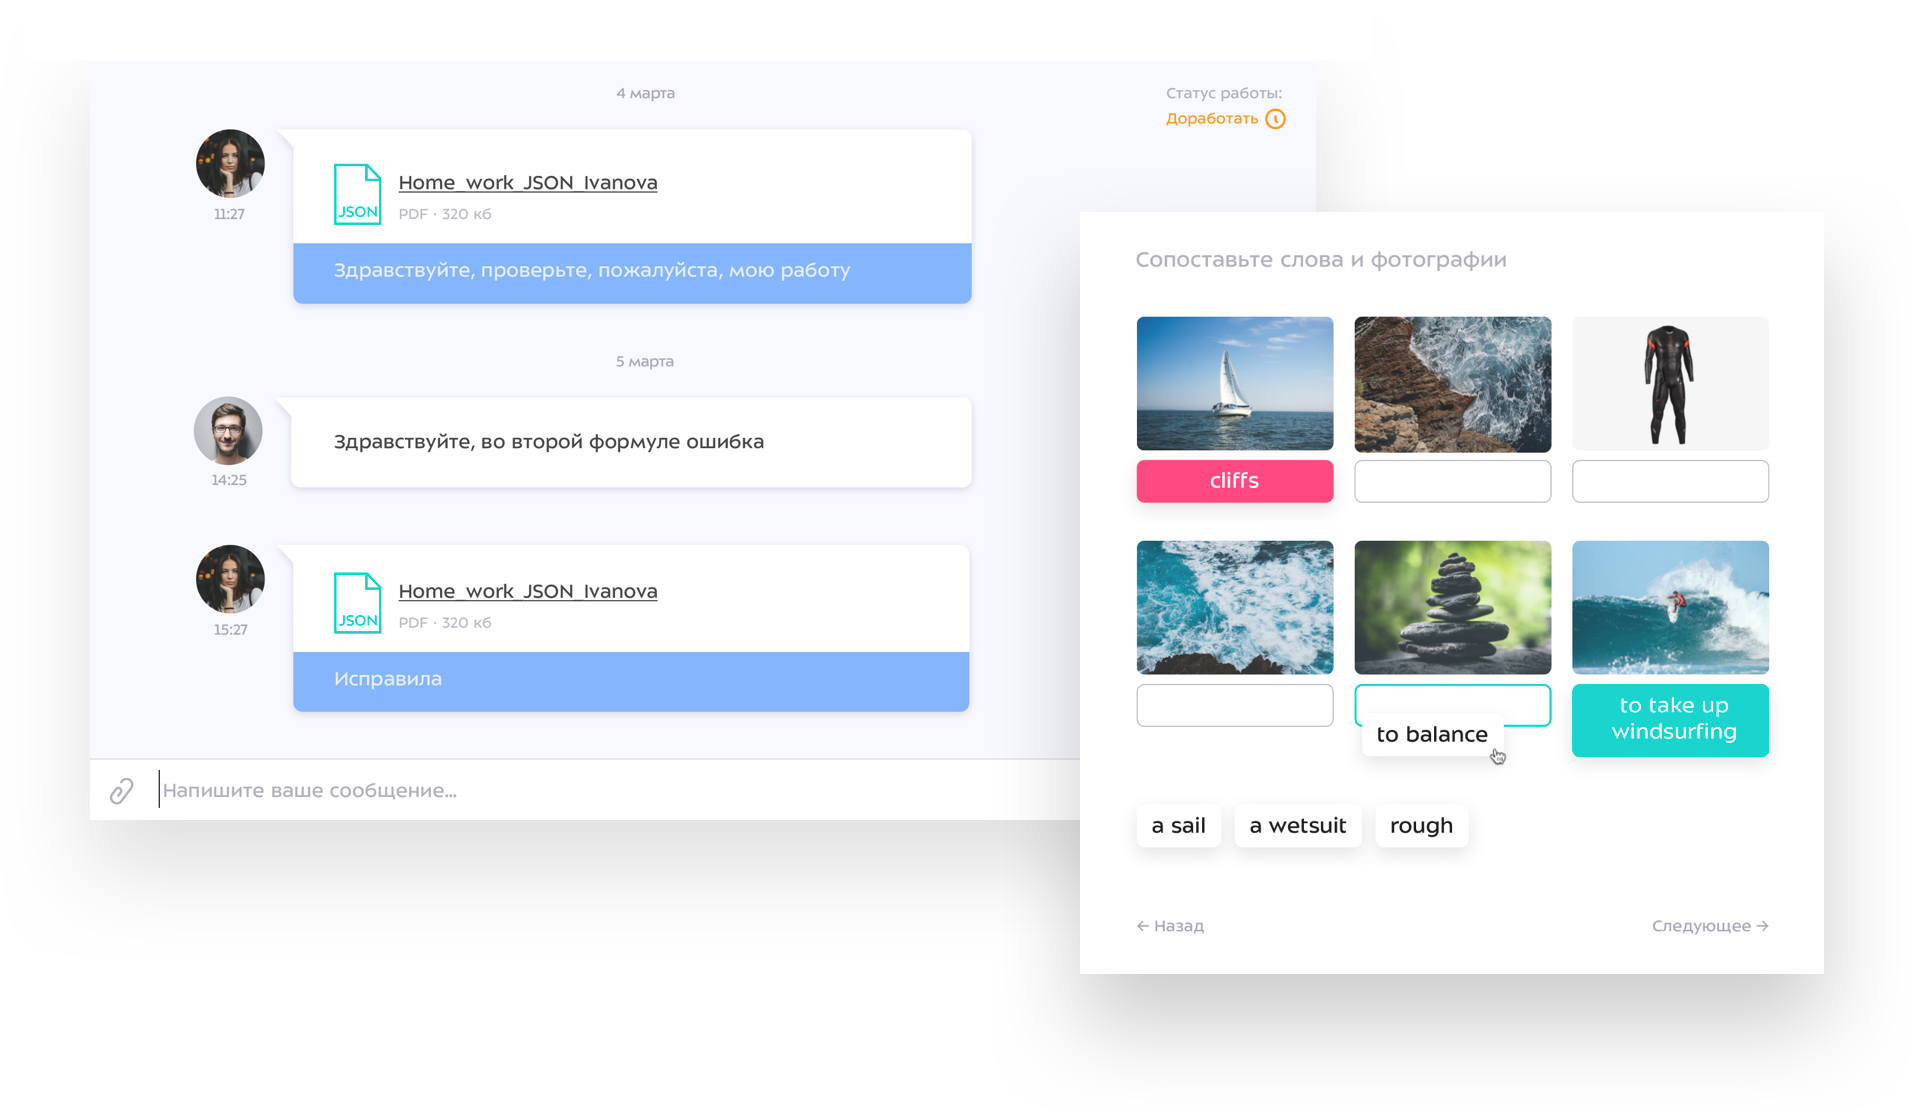This screenshot has width=1914, height=1114.
Task: Open the Home_work_JSON_Ivanova link sent at 15:27
Action: tap(527, 592)
